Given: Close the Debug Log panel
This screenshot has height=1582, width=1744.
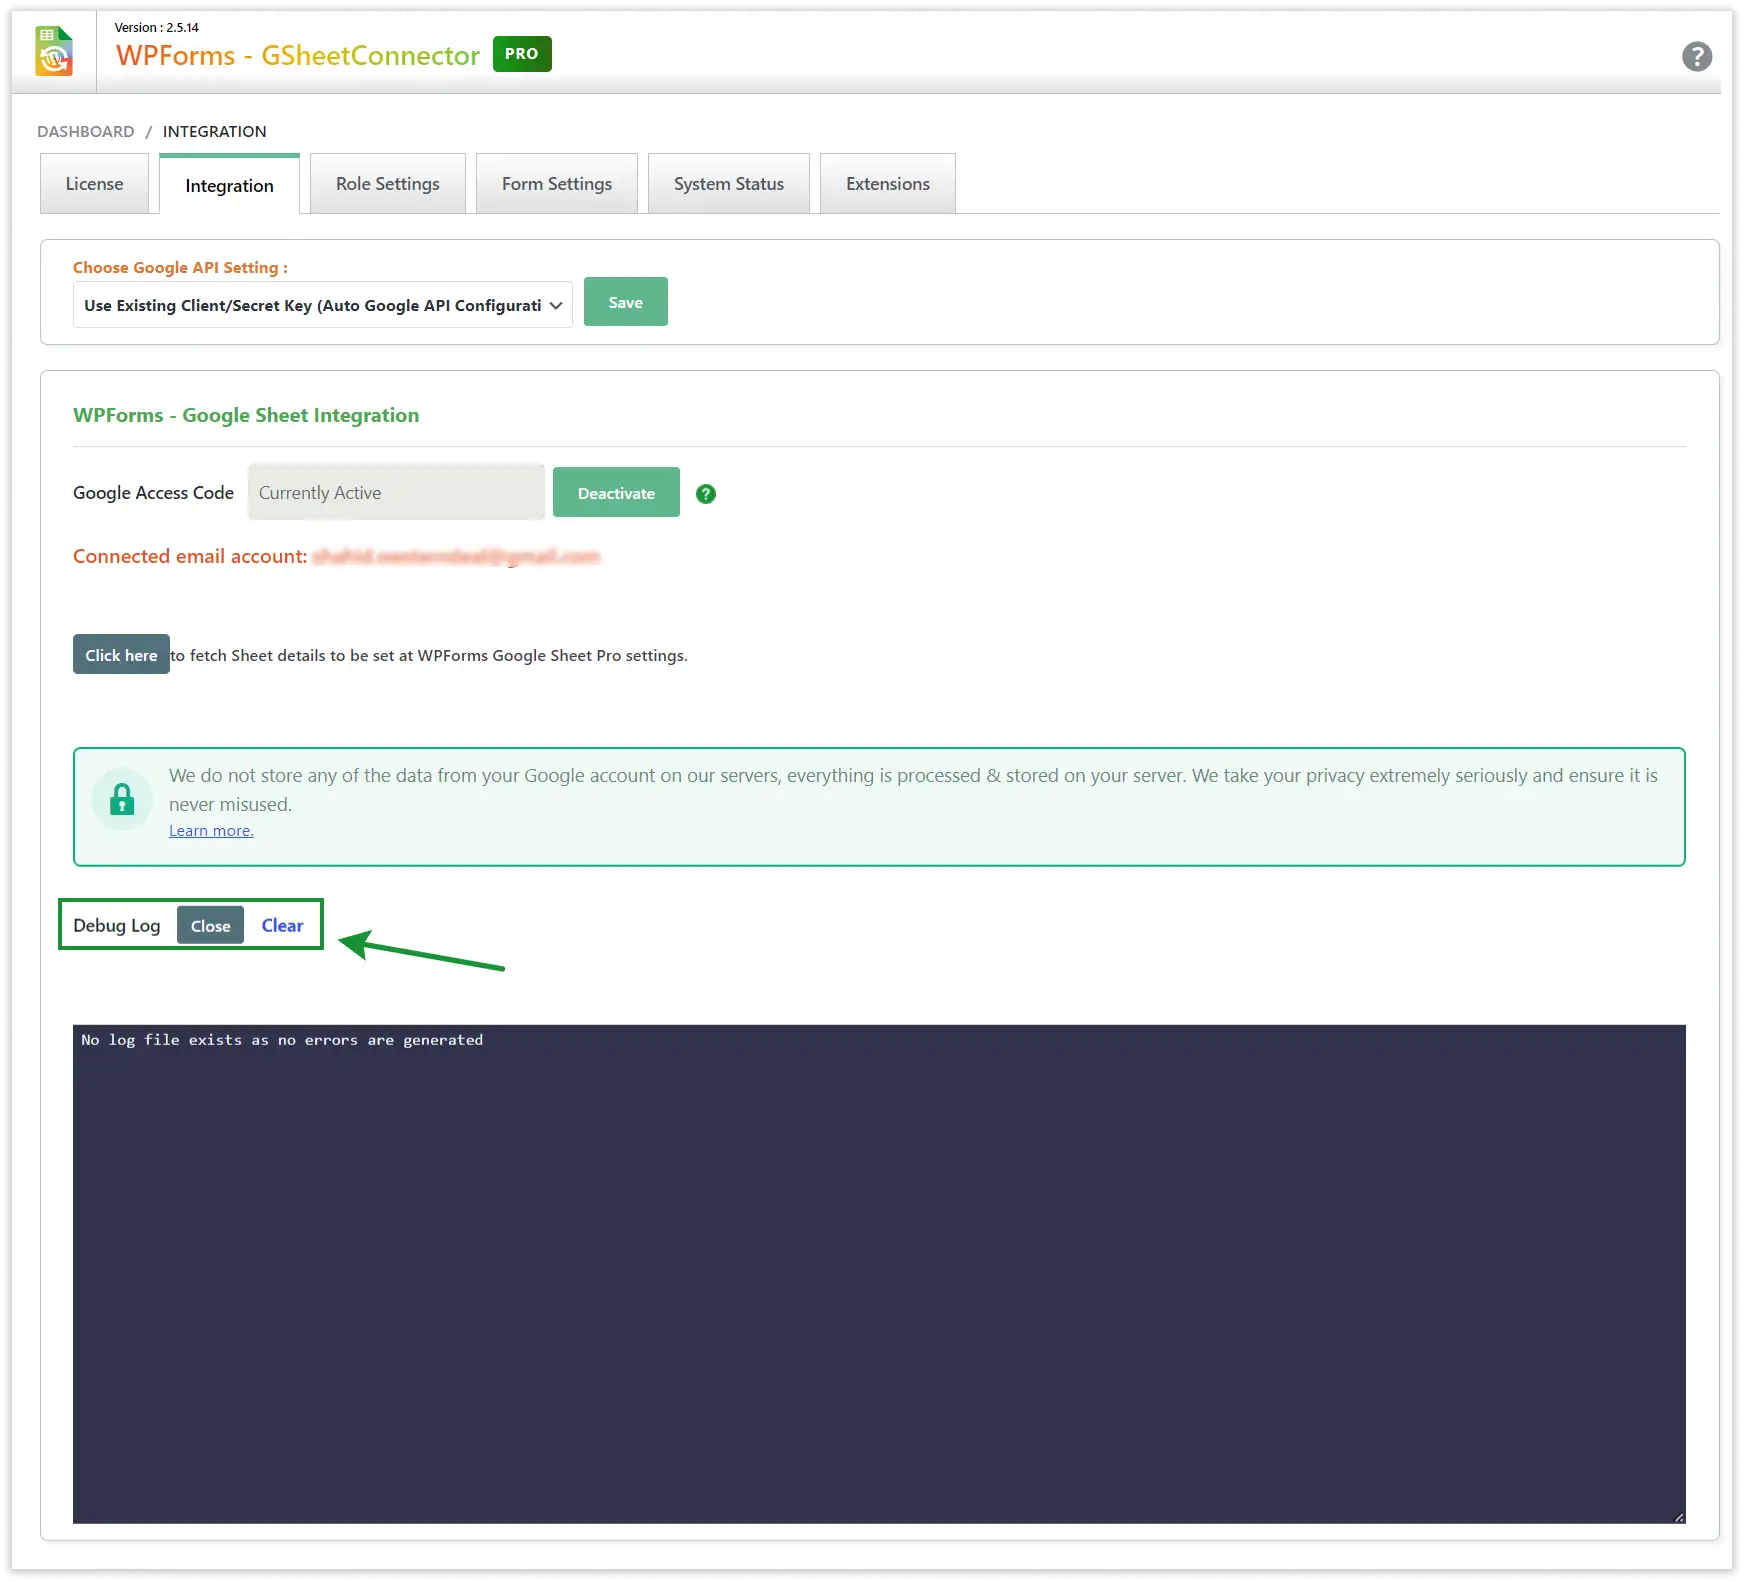Looking at the screenshot, I should [x=209, y=925].
